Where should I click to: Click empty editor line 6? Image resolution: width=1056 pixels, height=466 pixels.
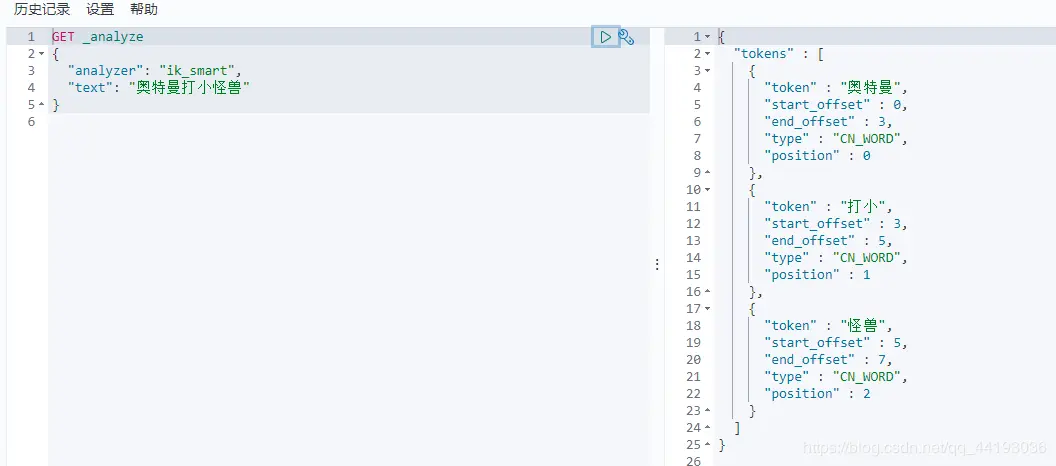click(349, 122)
